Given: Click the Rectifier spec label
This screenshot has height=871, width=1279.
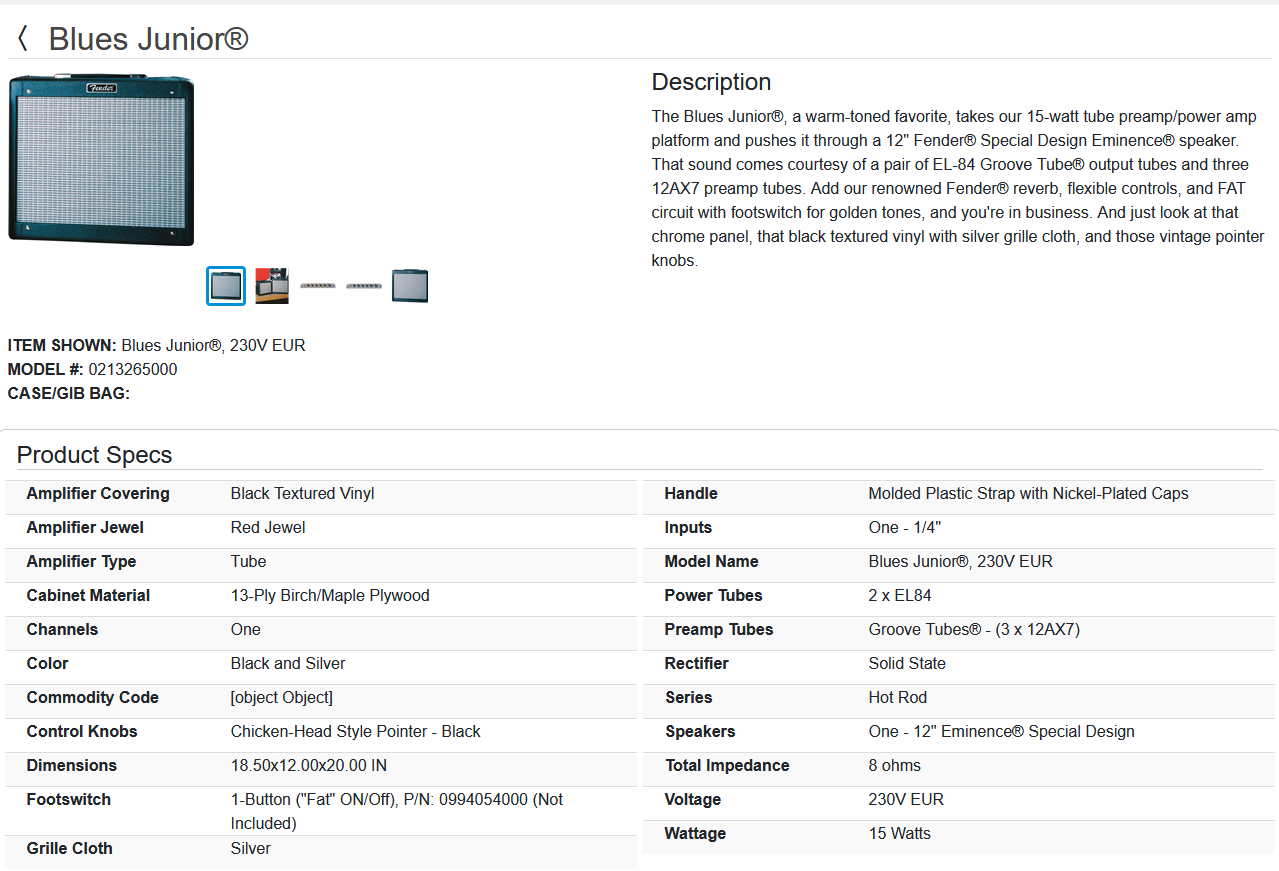Looking at the screenshot, I should click(x=697, y=663).
